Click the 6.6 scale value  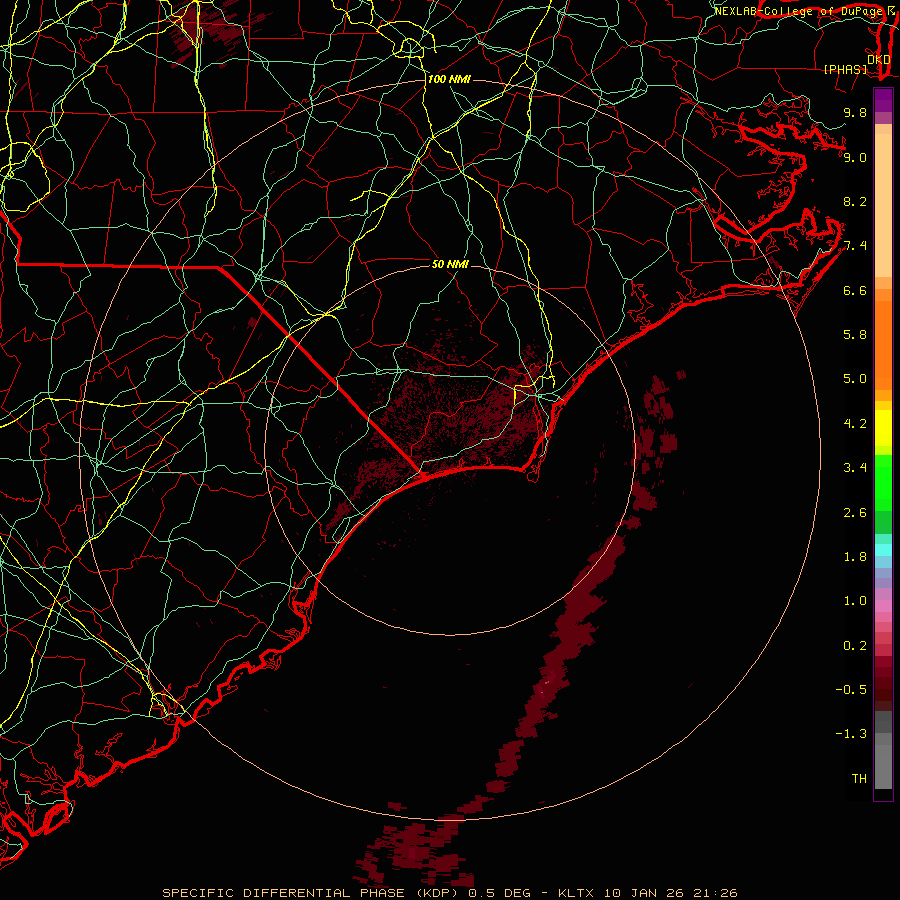tap(855, 290)
